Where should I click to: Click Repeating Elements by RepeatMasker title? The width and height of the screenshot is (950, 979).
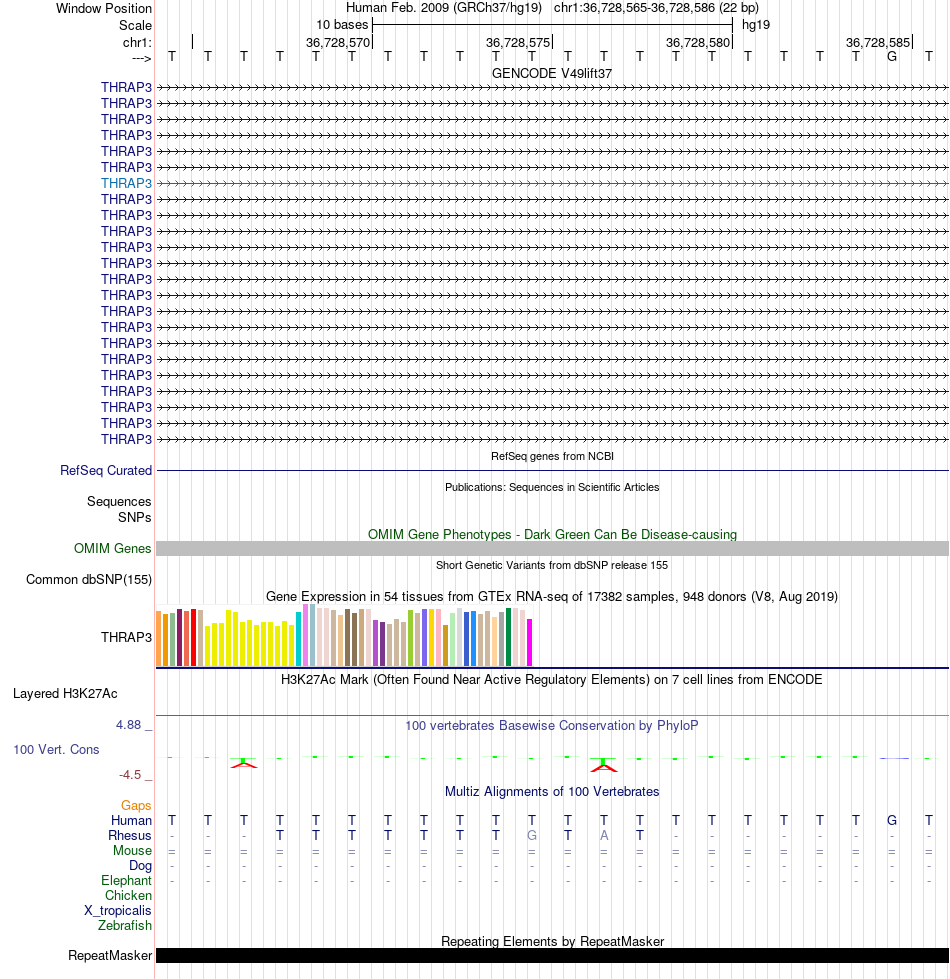(x=552, y=942)
